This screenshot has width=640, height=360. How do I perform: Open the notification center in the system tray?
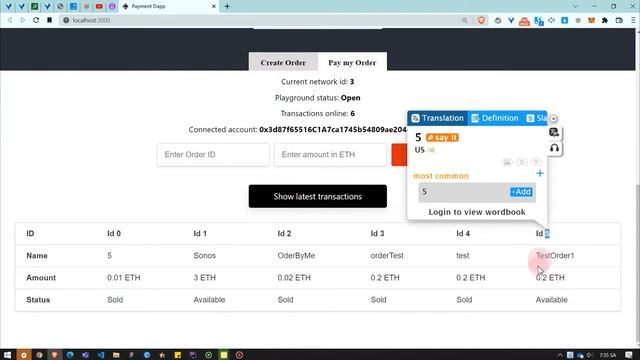629,355
